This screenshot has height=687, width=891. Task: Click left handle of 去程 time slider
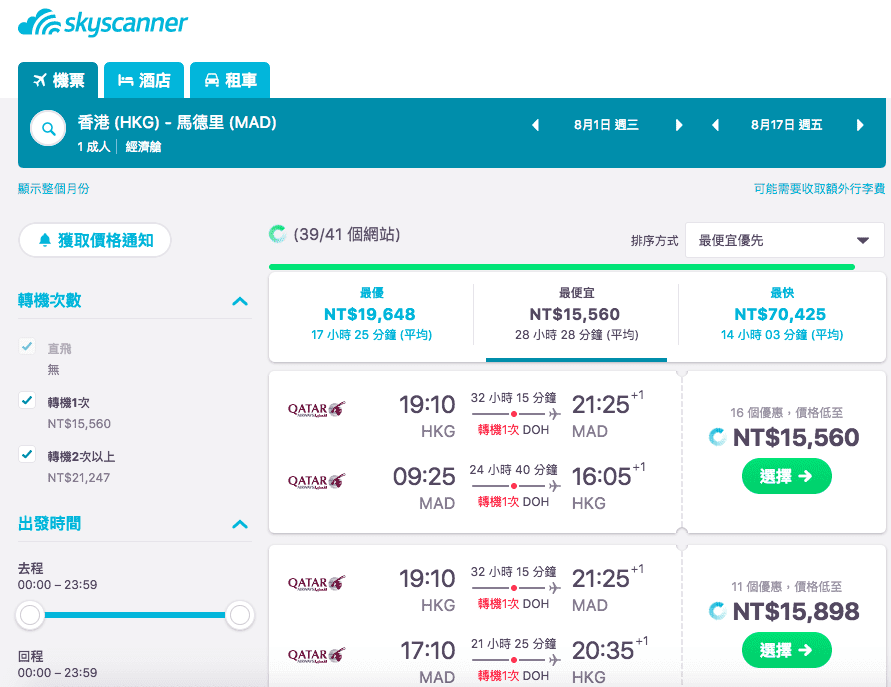[x=30, y=615]
